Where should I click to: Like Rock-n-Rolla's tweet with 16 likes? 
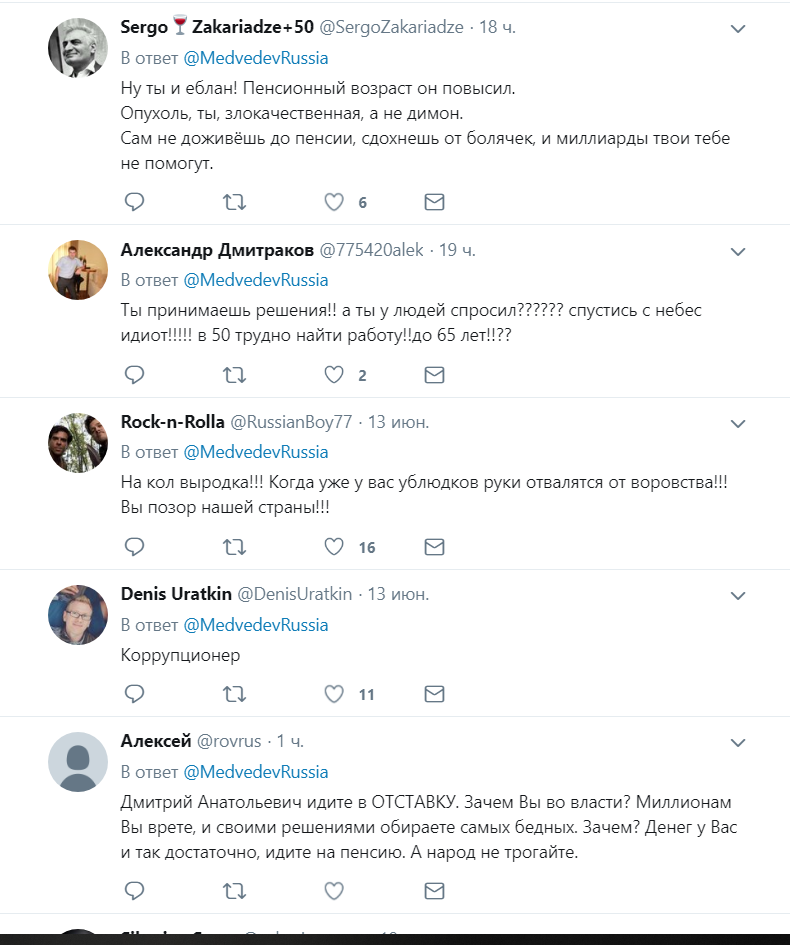coord(334,547)
